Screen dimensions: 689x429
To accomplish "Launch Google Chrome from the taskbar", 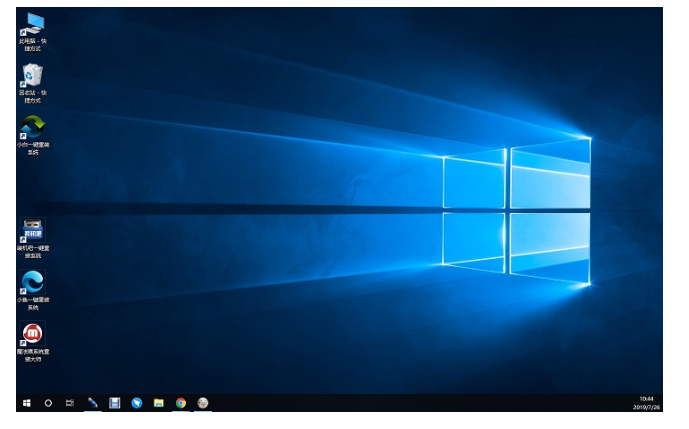I will click(180, 402).
